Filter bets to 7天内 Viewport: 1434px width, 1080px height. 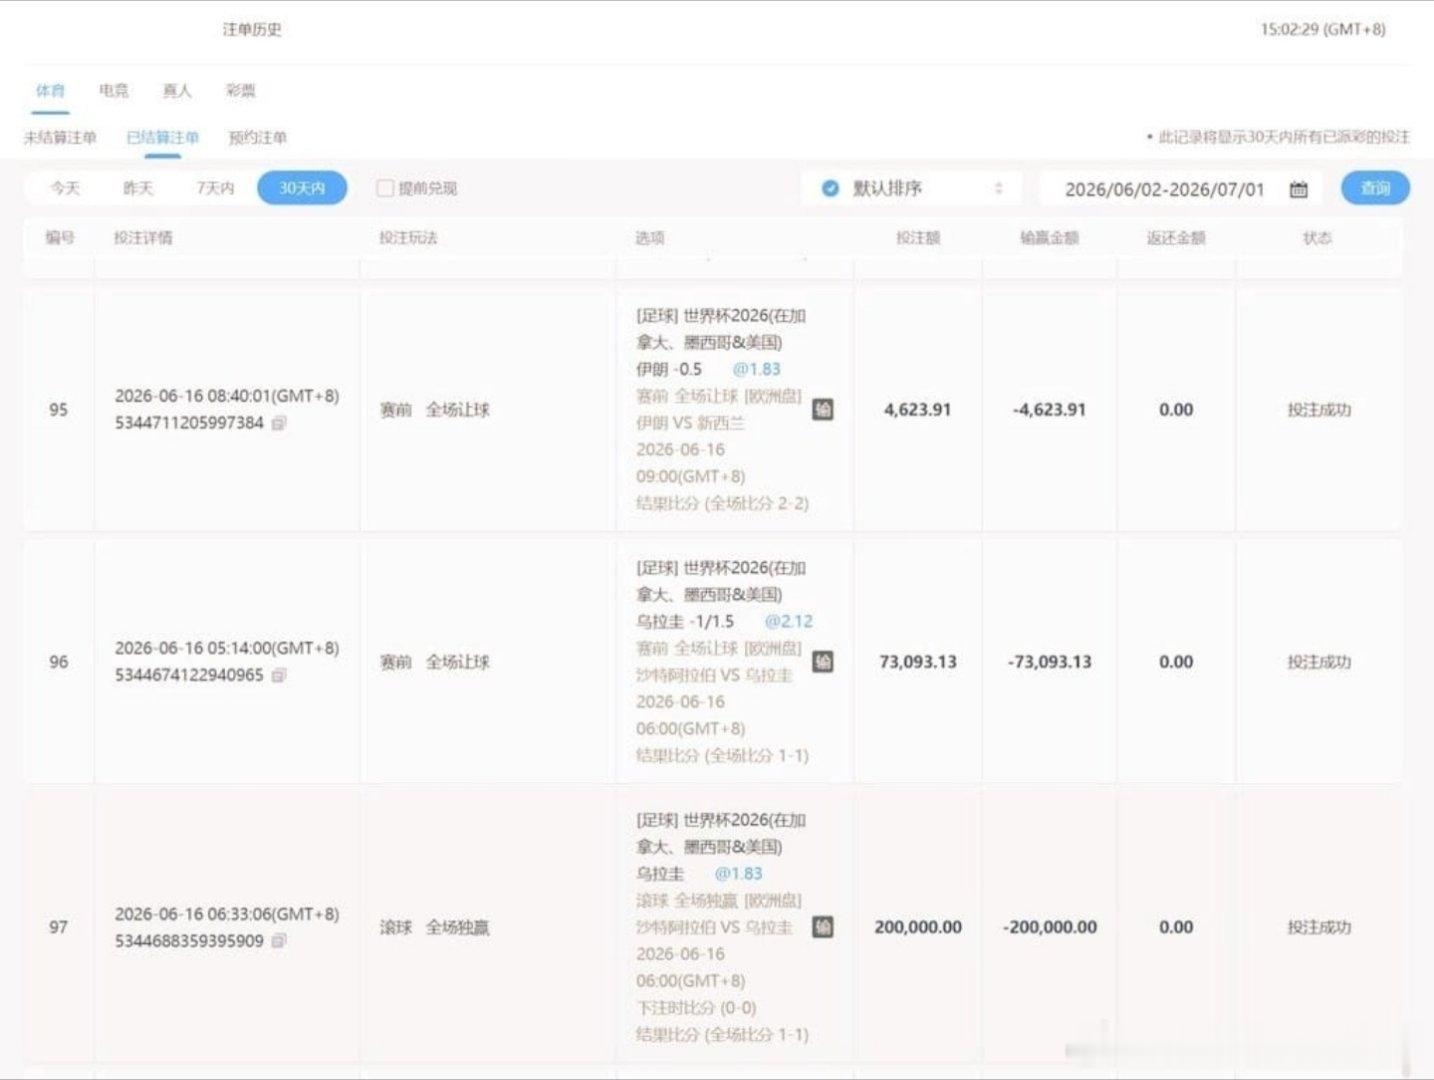[215, 188]
